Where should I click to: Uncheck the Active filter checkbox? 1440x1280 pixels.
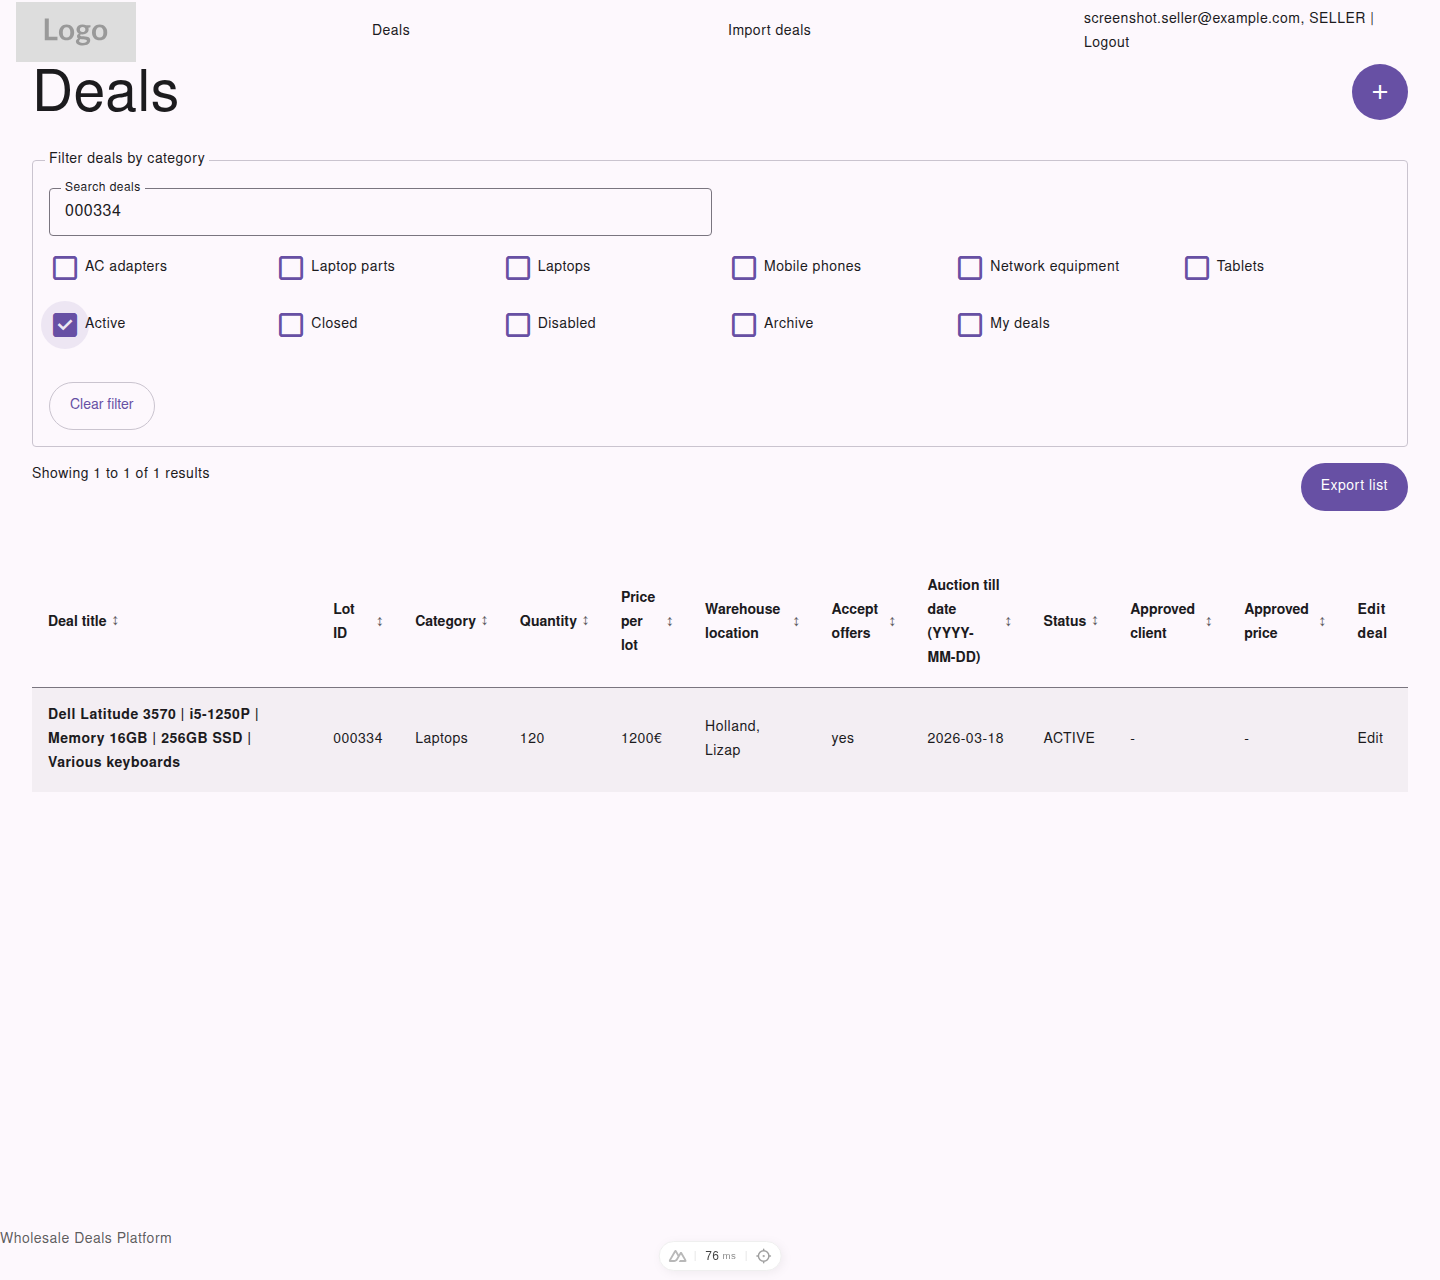64,324
